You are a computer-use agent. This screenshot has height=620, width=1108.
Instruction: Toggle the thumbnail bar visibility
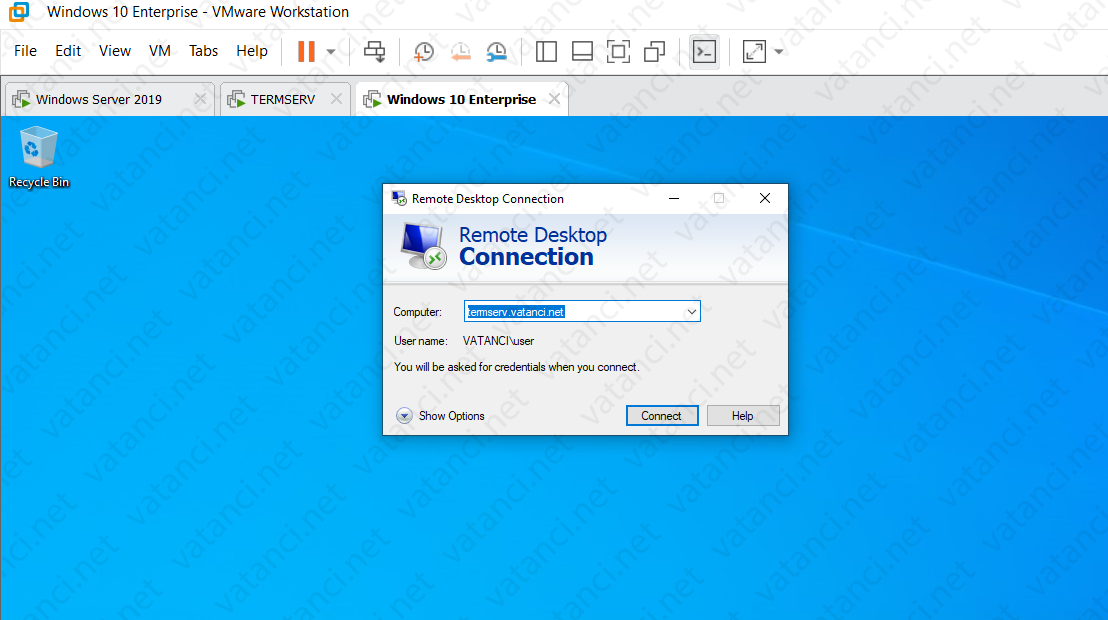click(582, 51)
